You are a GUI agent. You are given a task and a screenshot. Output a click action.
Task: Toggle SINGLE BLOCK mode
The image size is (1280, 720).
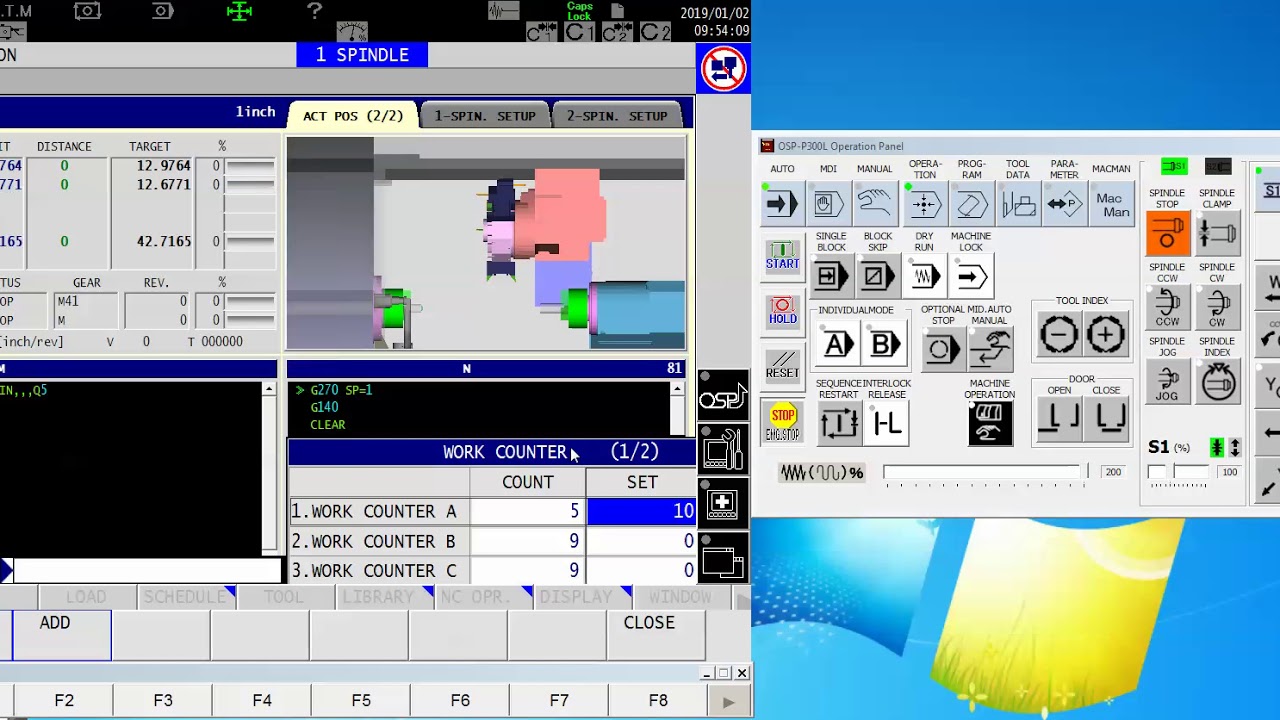click(x=830, y=276)
